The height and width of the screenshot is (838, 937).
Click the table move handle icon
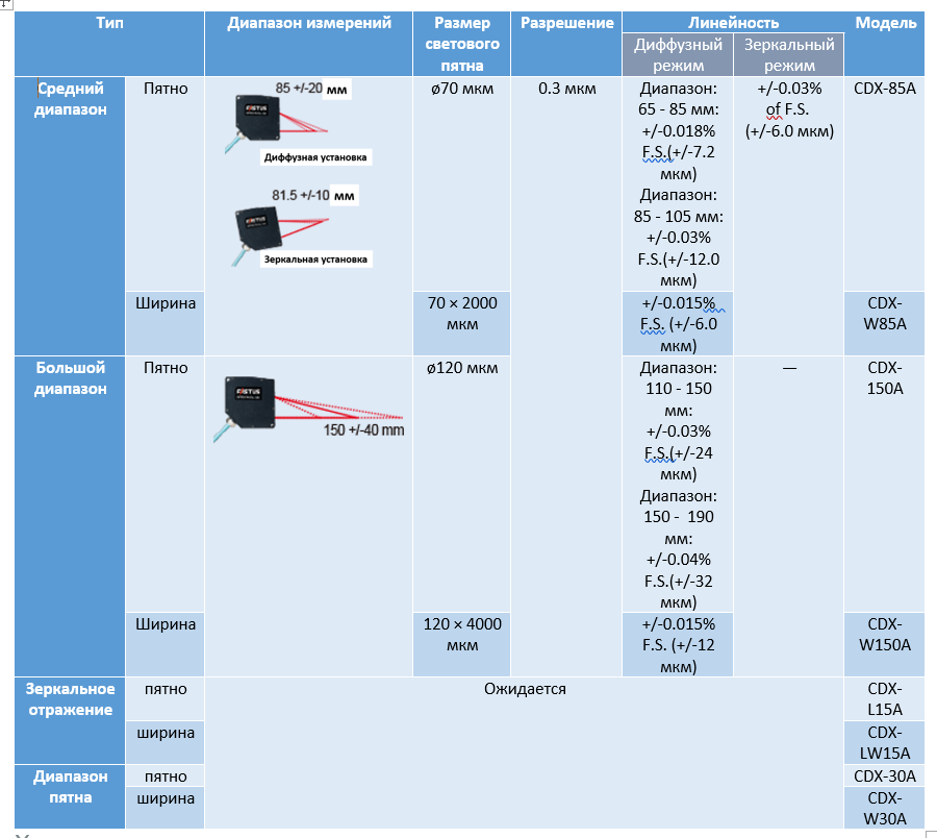5,4
